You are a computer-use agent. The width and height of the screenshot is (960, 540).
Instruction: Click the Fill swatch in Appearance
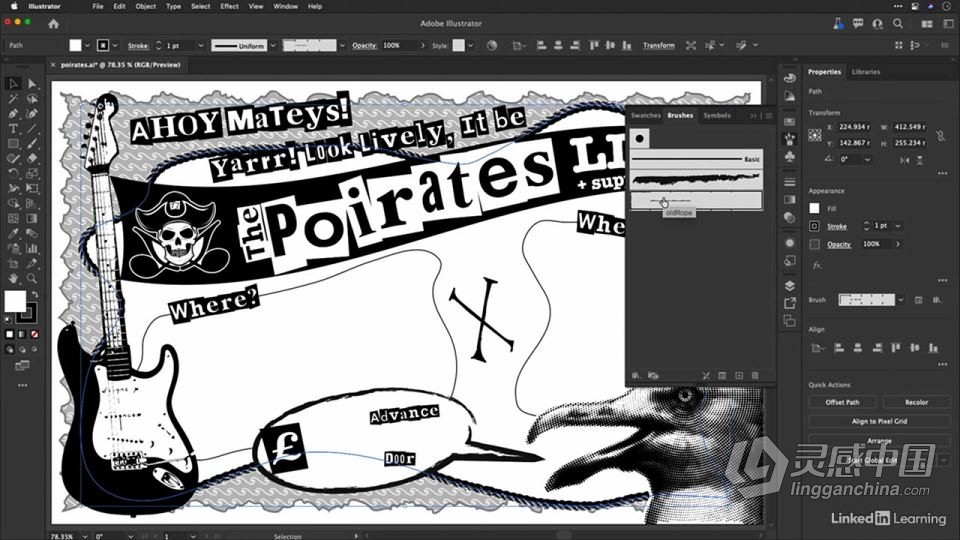coord(814,208)
